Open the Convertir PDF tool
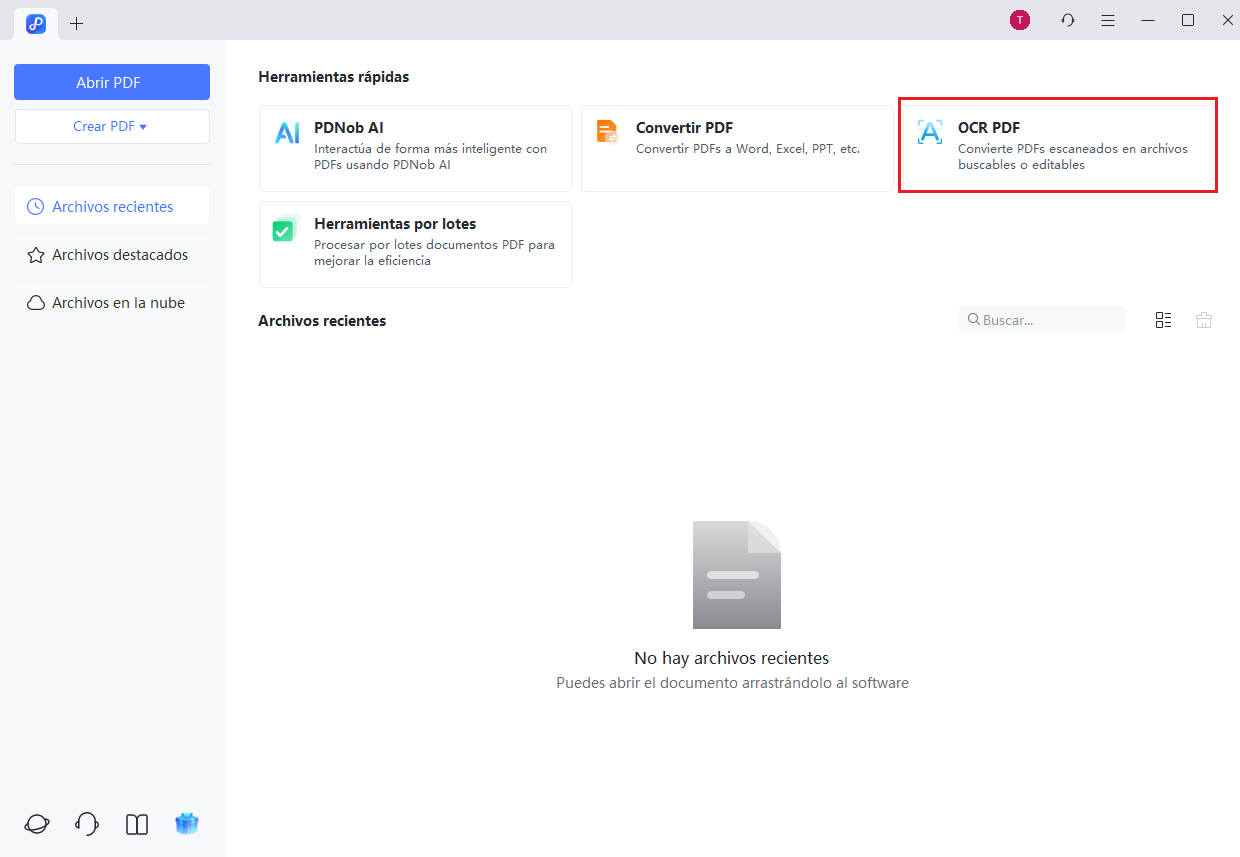Screen dimensions: 1240x857 pyautogui.click(x=736, y=148)
